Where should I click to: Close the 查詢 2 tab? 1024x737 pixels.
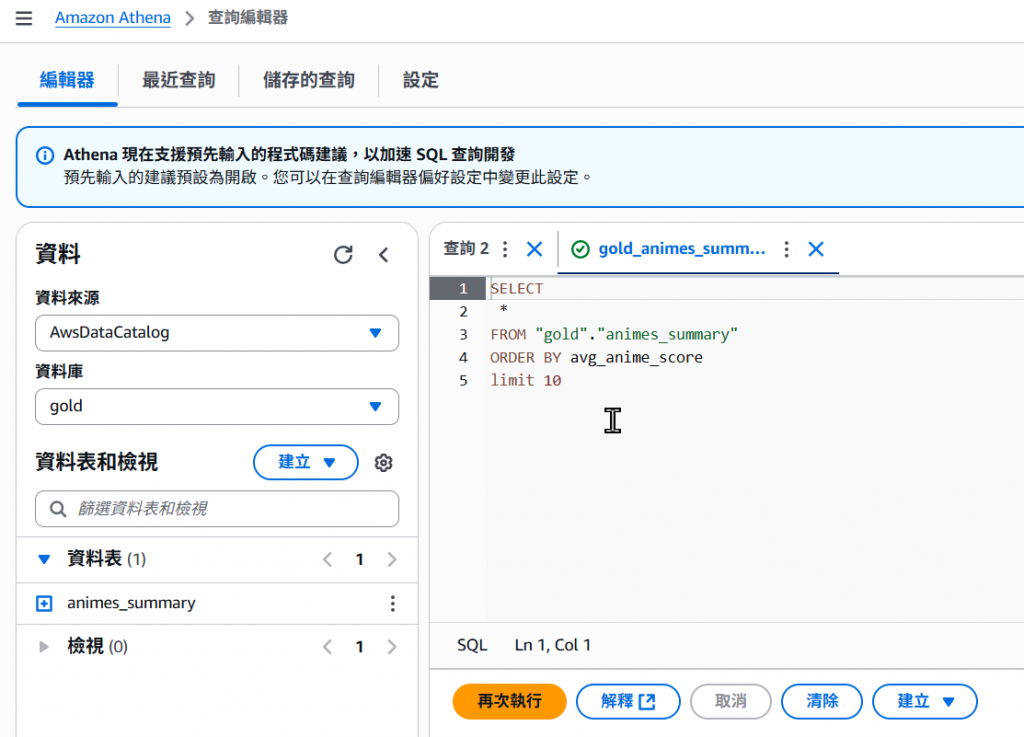coord(534,249)
